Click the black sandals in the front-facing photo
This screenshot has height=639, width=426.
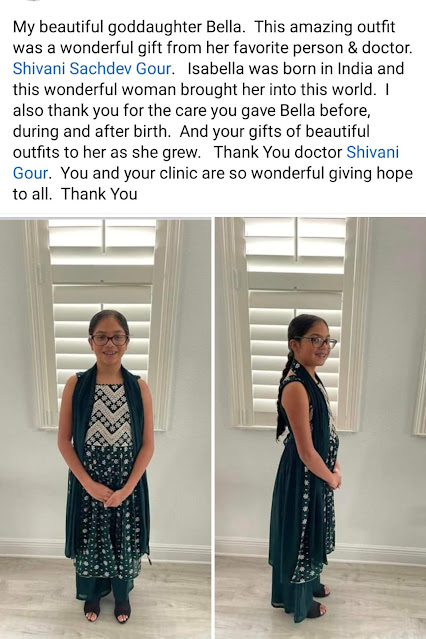coord(107,611)
